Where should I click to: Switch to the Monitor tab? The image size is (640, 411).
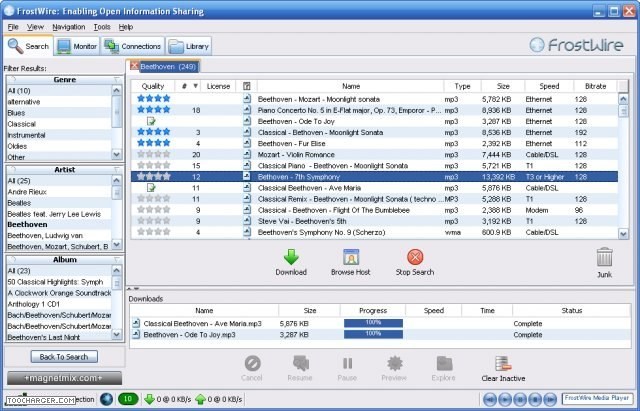77,46
